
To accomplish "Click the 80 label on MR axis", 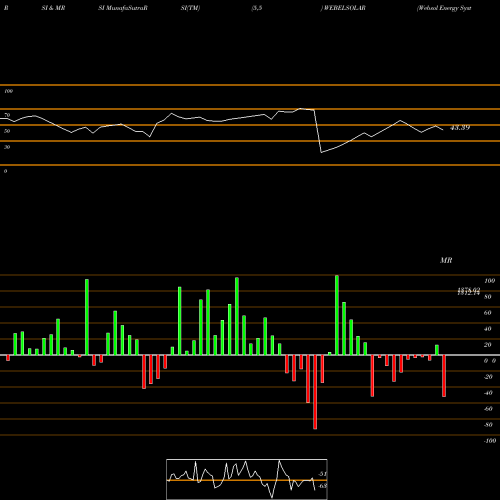I will coord(488,297).
